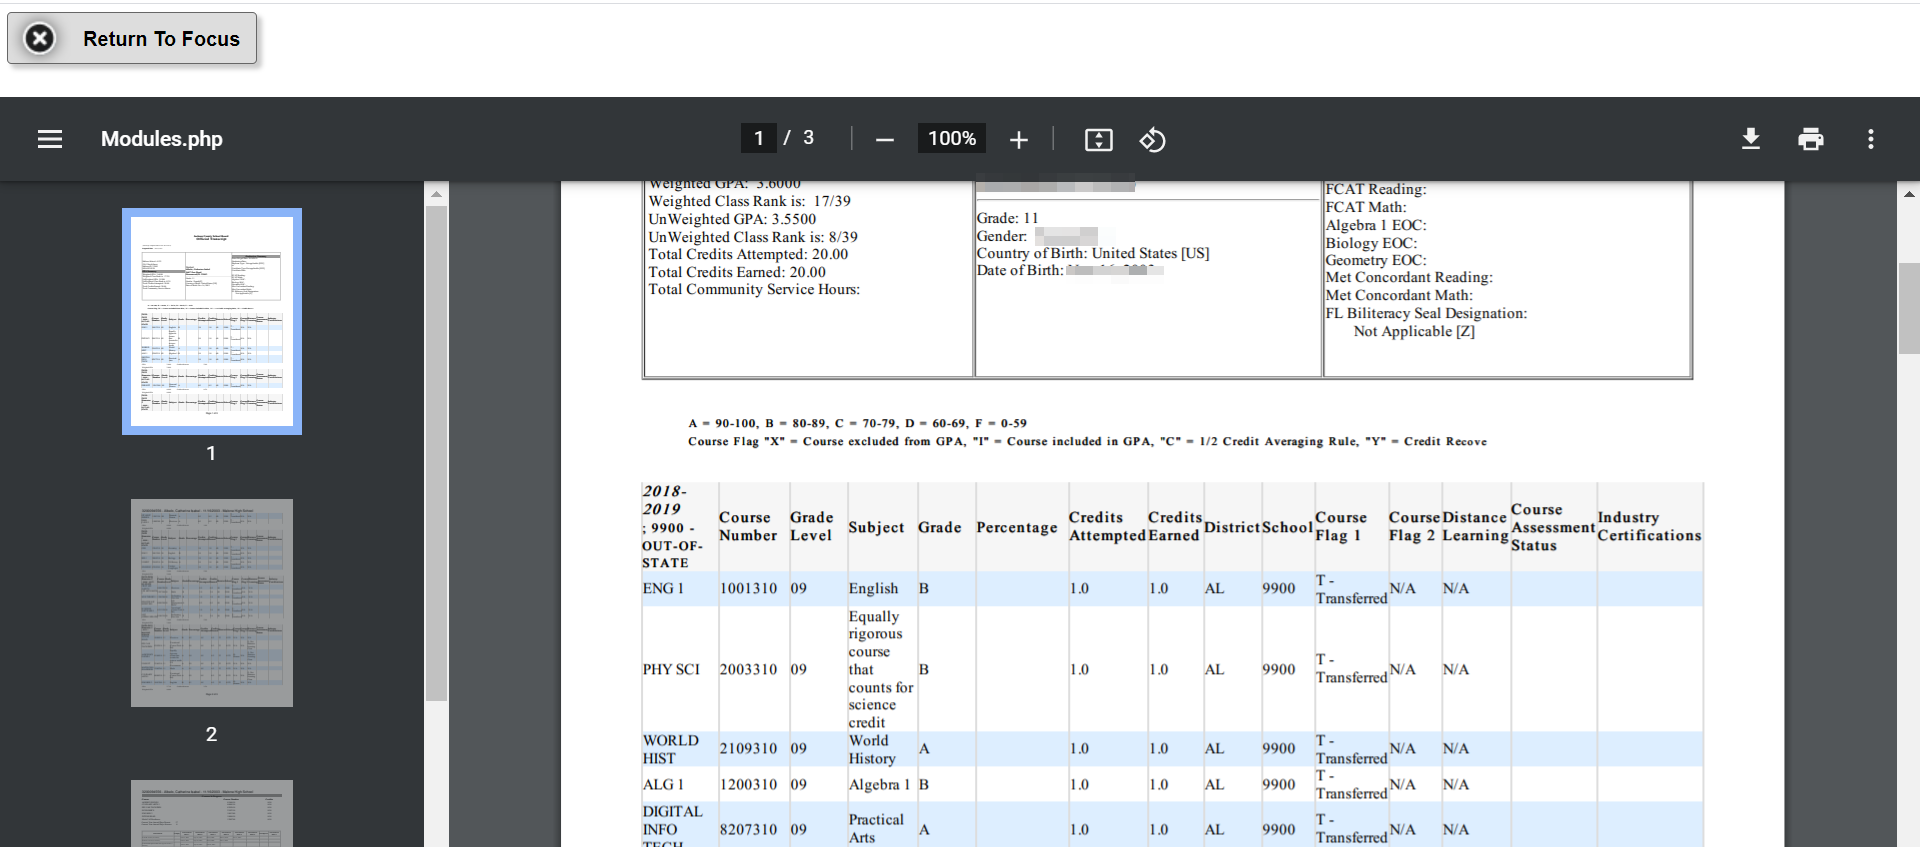Click the Modules.php document title
The image size is (1920, 847).
(161, 139)
